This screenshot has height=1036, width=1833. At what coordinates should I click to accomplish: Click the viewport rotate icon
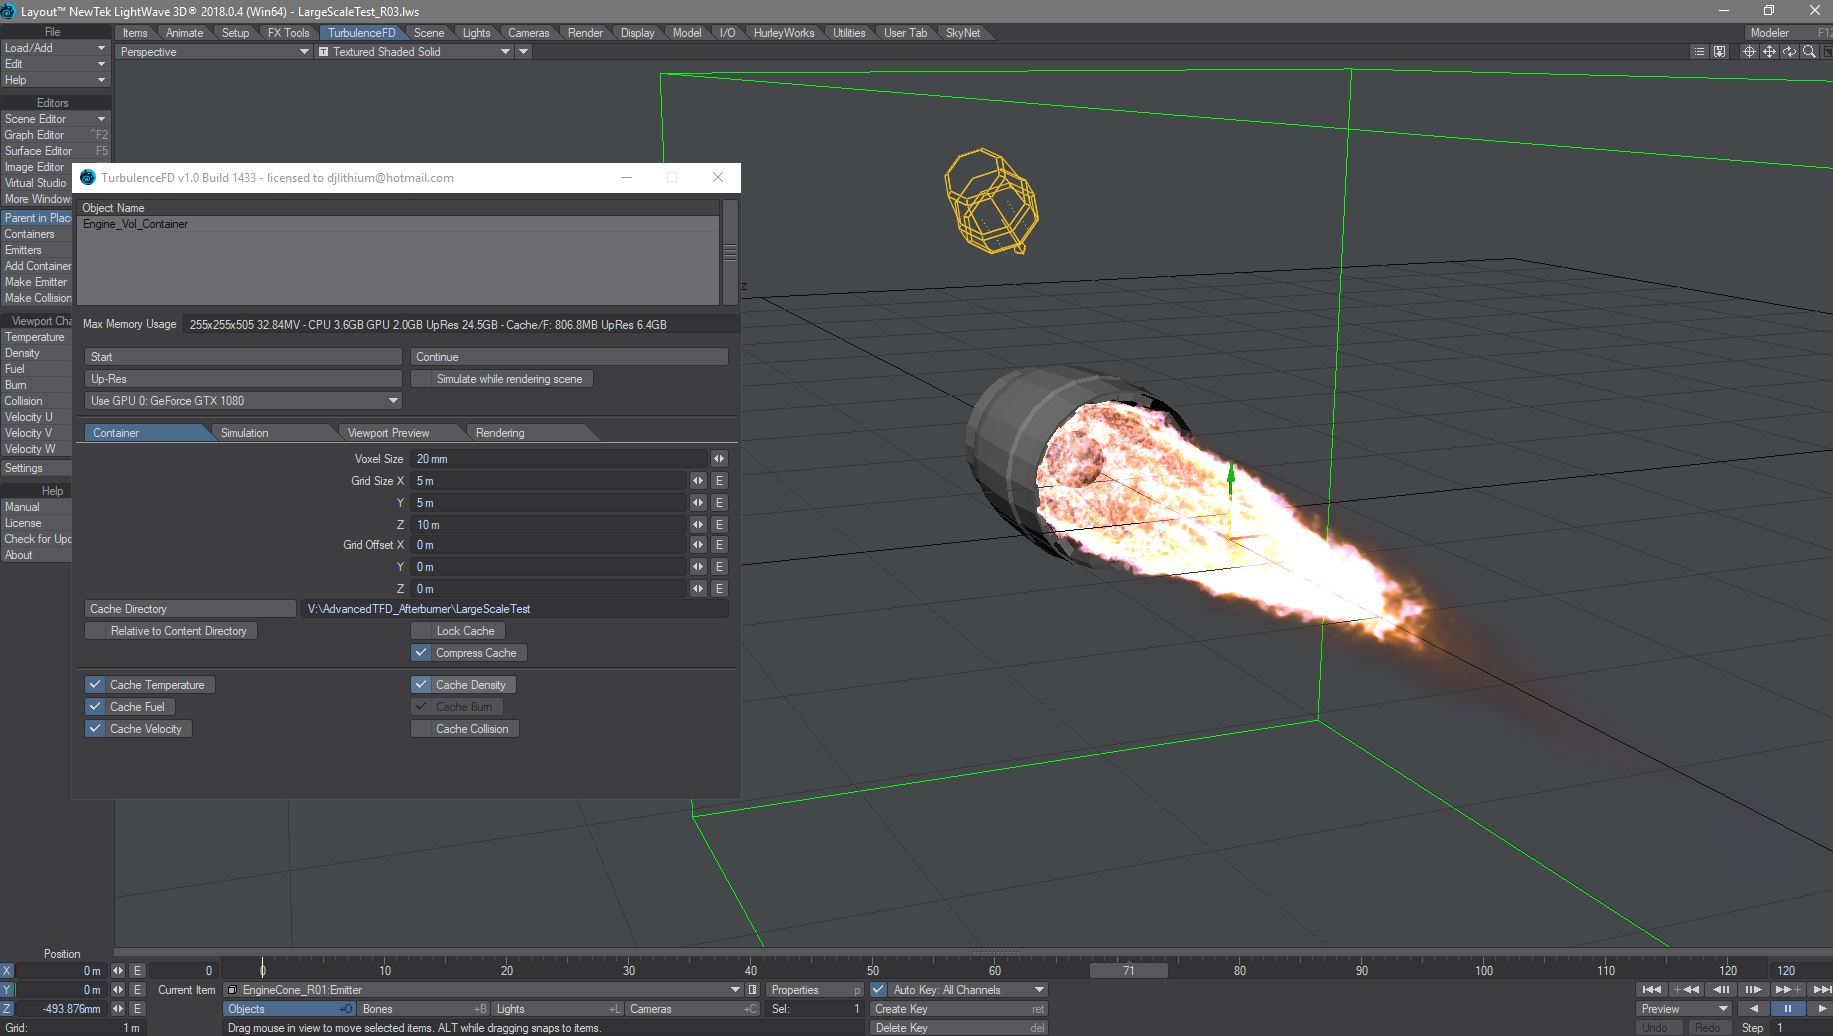(1789, 52)
